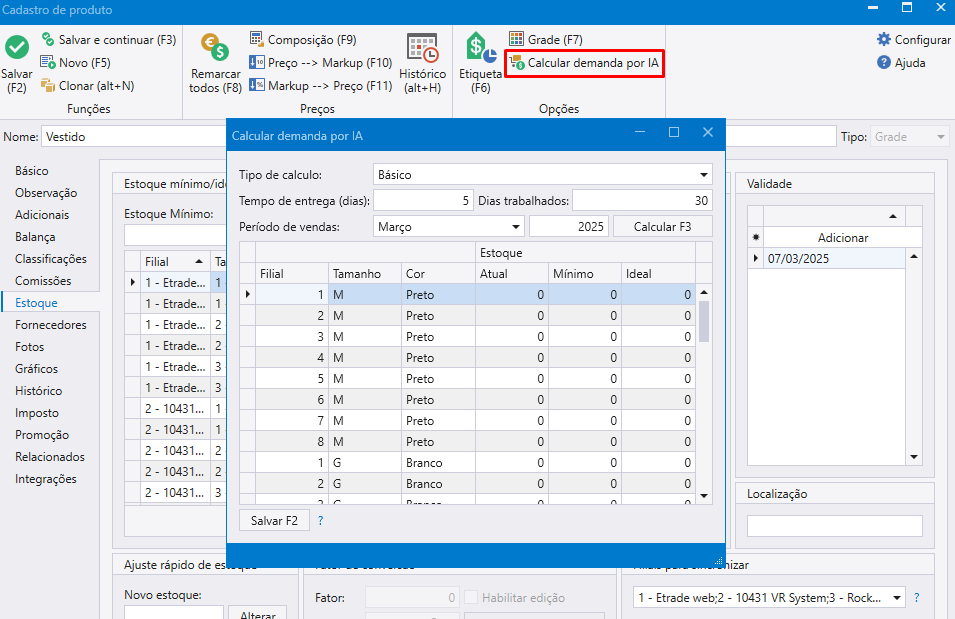Screen dimensions: 955x619
Task: Click the green Salvar (F2) checkmark icon
Action: tap(17, 47)
